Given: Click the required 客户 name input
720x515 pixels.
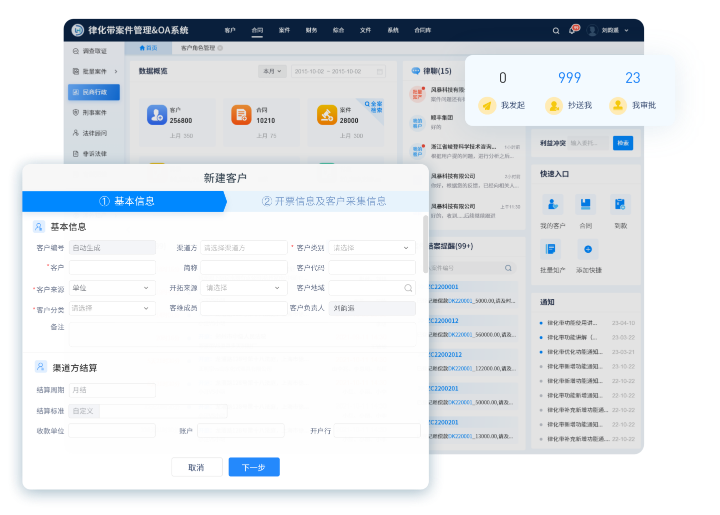Looking at the screenshot, I should pos(112,268).
